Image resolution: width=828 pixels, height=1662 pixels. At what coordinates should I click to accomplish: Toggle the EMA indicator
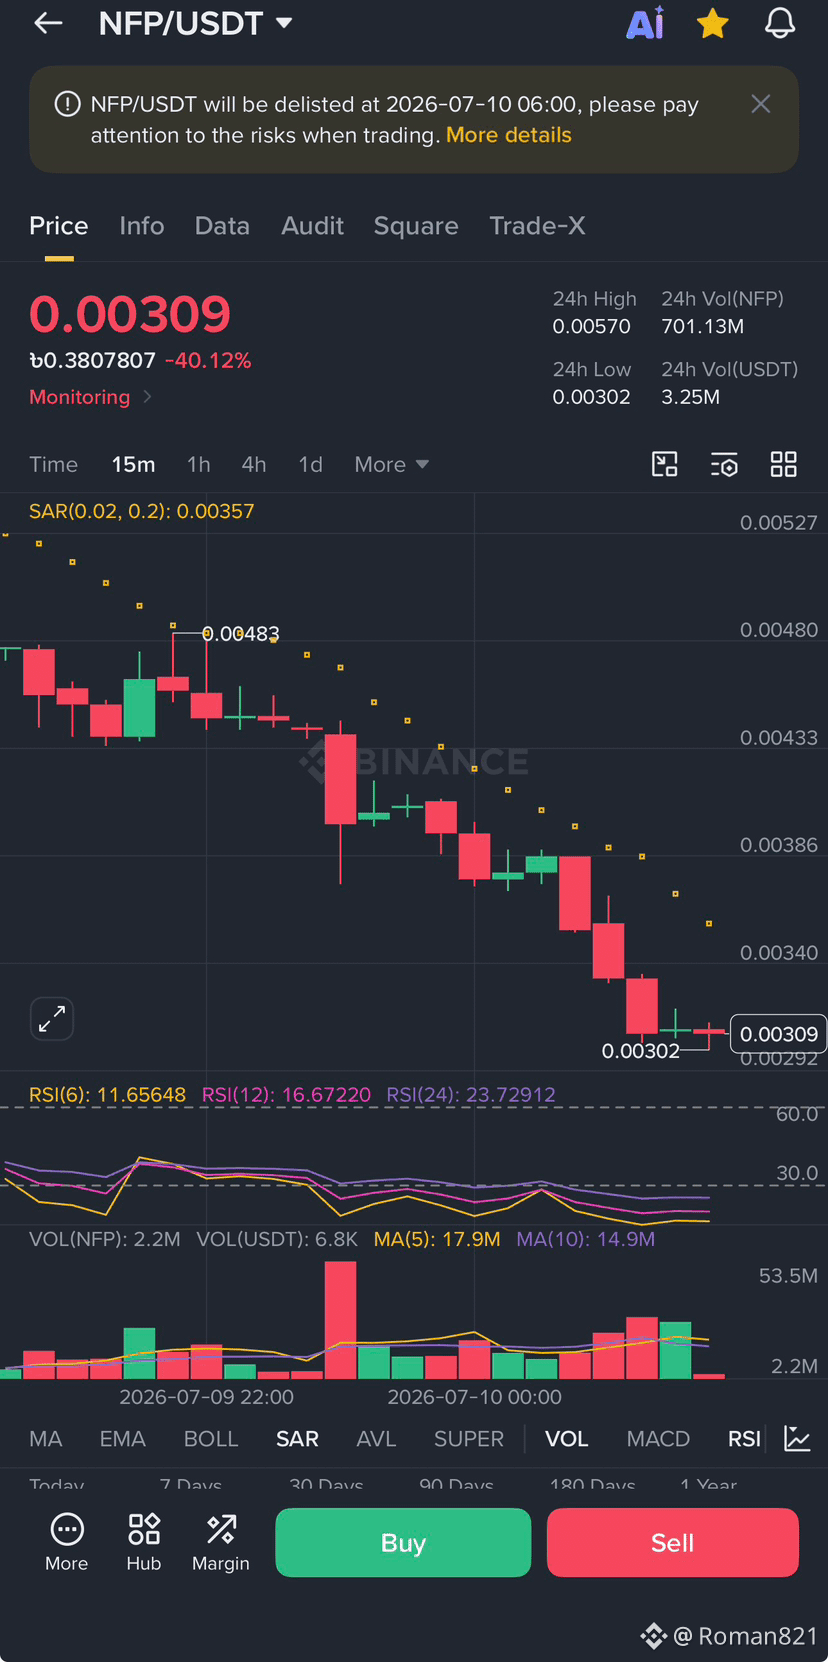(x=122, y=1439)
